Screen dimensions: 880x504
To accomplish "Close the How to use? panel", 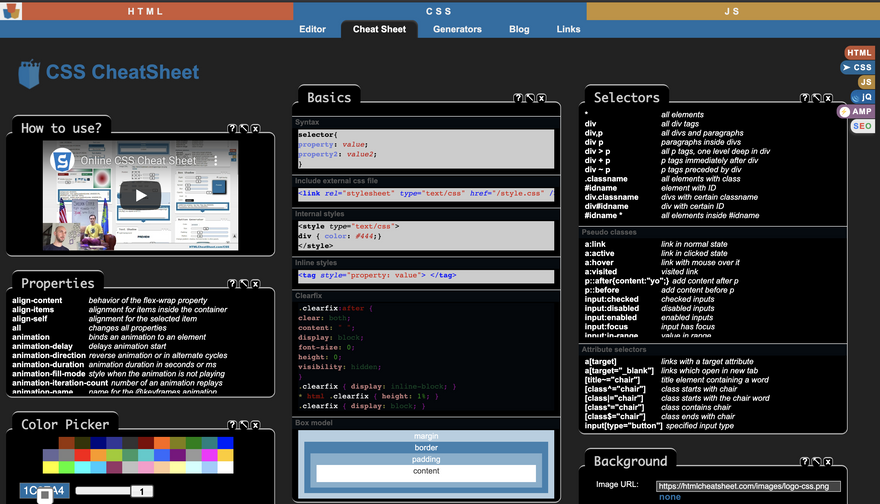I will 256,129.
